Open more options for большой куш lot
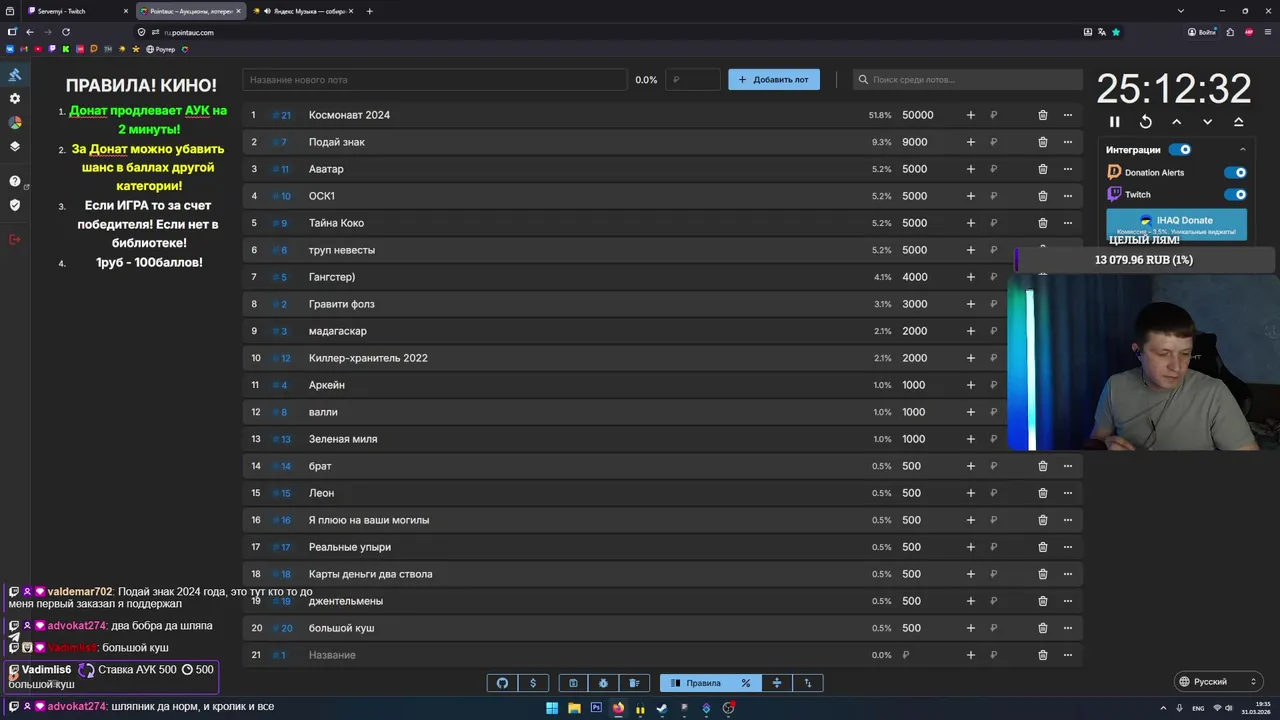Viewport: 1280px width, 720px height. click(x=1068, y=628)
